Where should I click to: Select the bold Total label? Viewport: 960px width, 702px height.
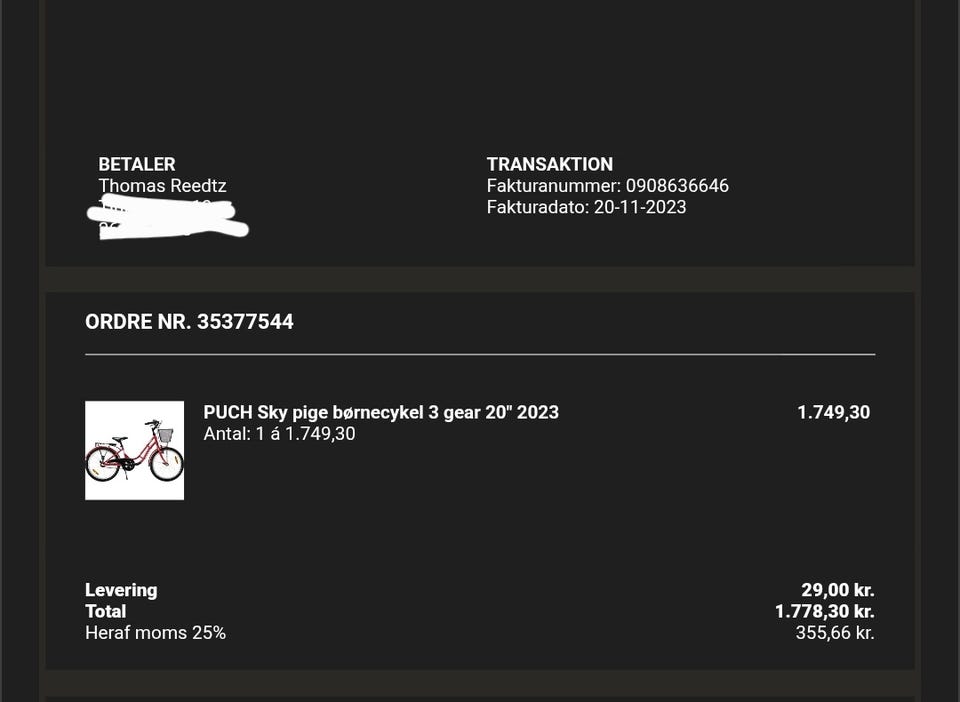[x=105, y=611]
